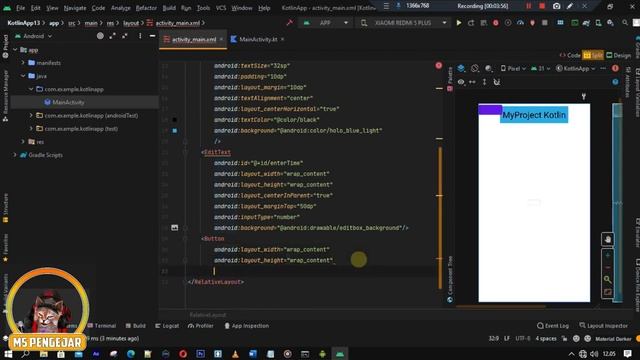Click the build hammer icon
Image resolution: width=640 pixels, height=360 pixels.
coord(289,23)
